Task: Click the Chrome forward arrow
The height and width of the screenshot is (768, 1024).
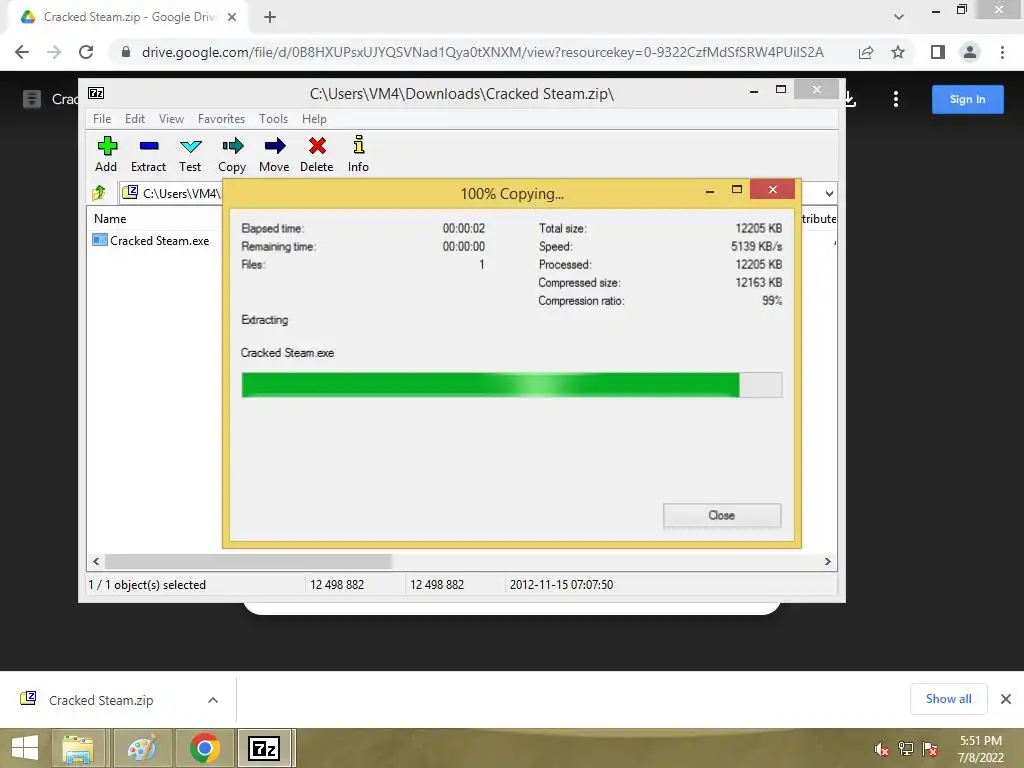Action: 54,52
